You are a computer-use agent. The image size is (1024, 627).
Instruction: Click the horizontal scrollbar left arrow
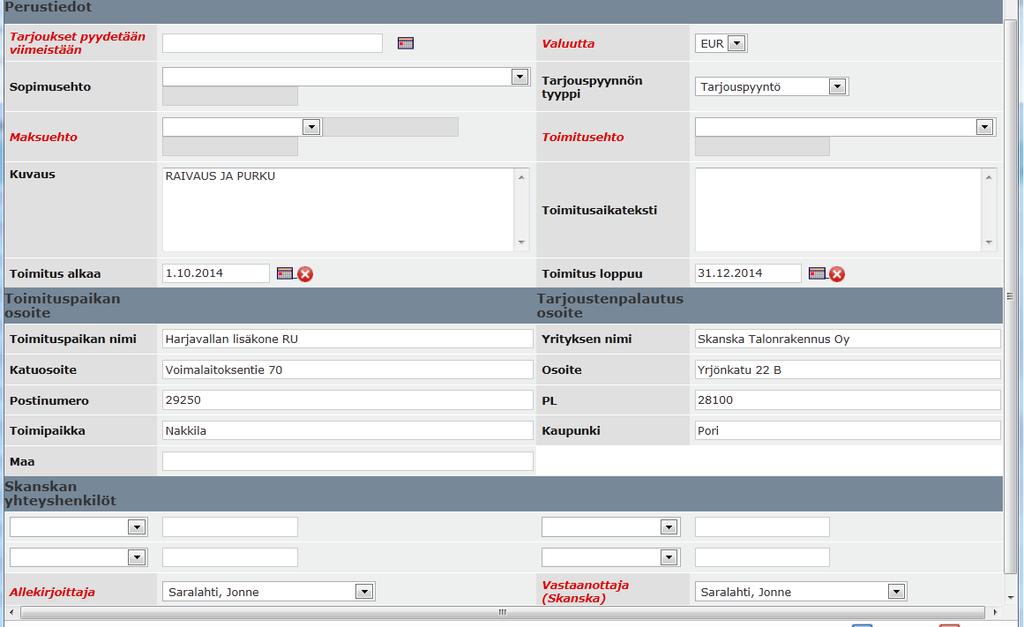(x=11, y=612)
